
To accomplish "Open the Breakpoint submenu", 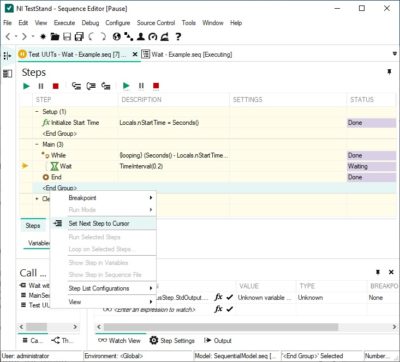I will (103, 198).
